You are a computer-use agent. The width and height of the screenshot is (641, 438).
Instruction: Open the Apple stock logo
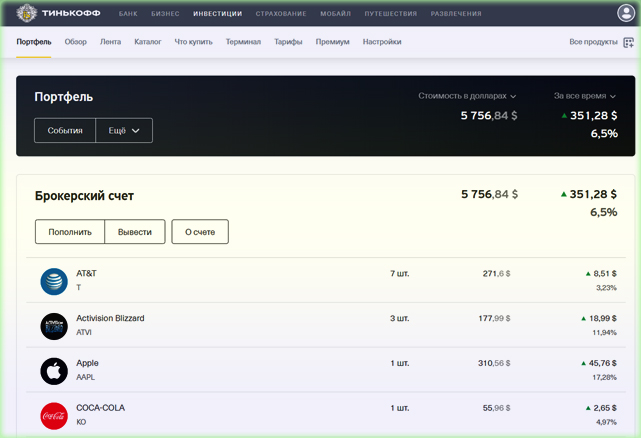pos(54,371)
